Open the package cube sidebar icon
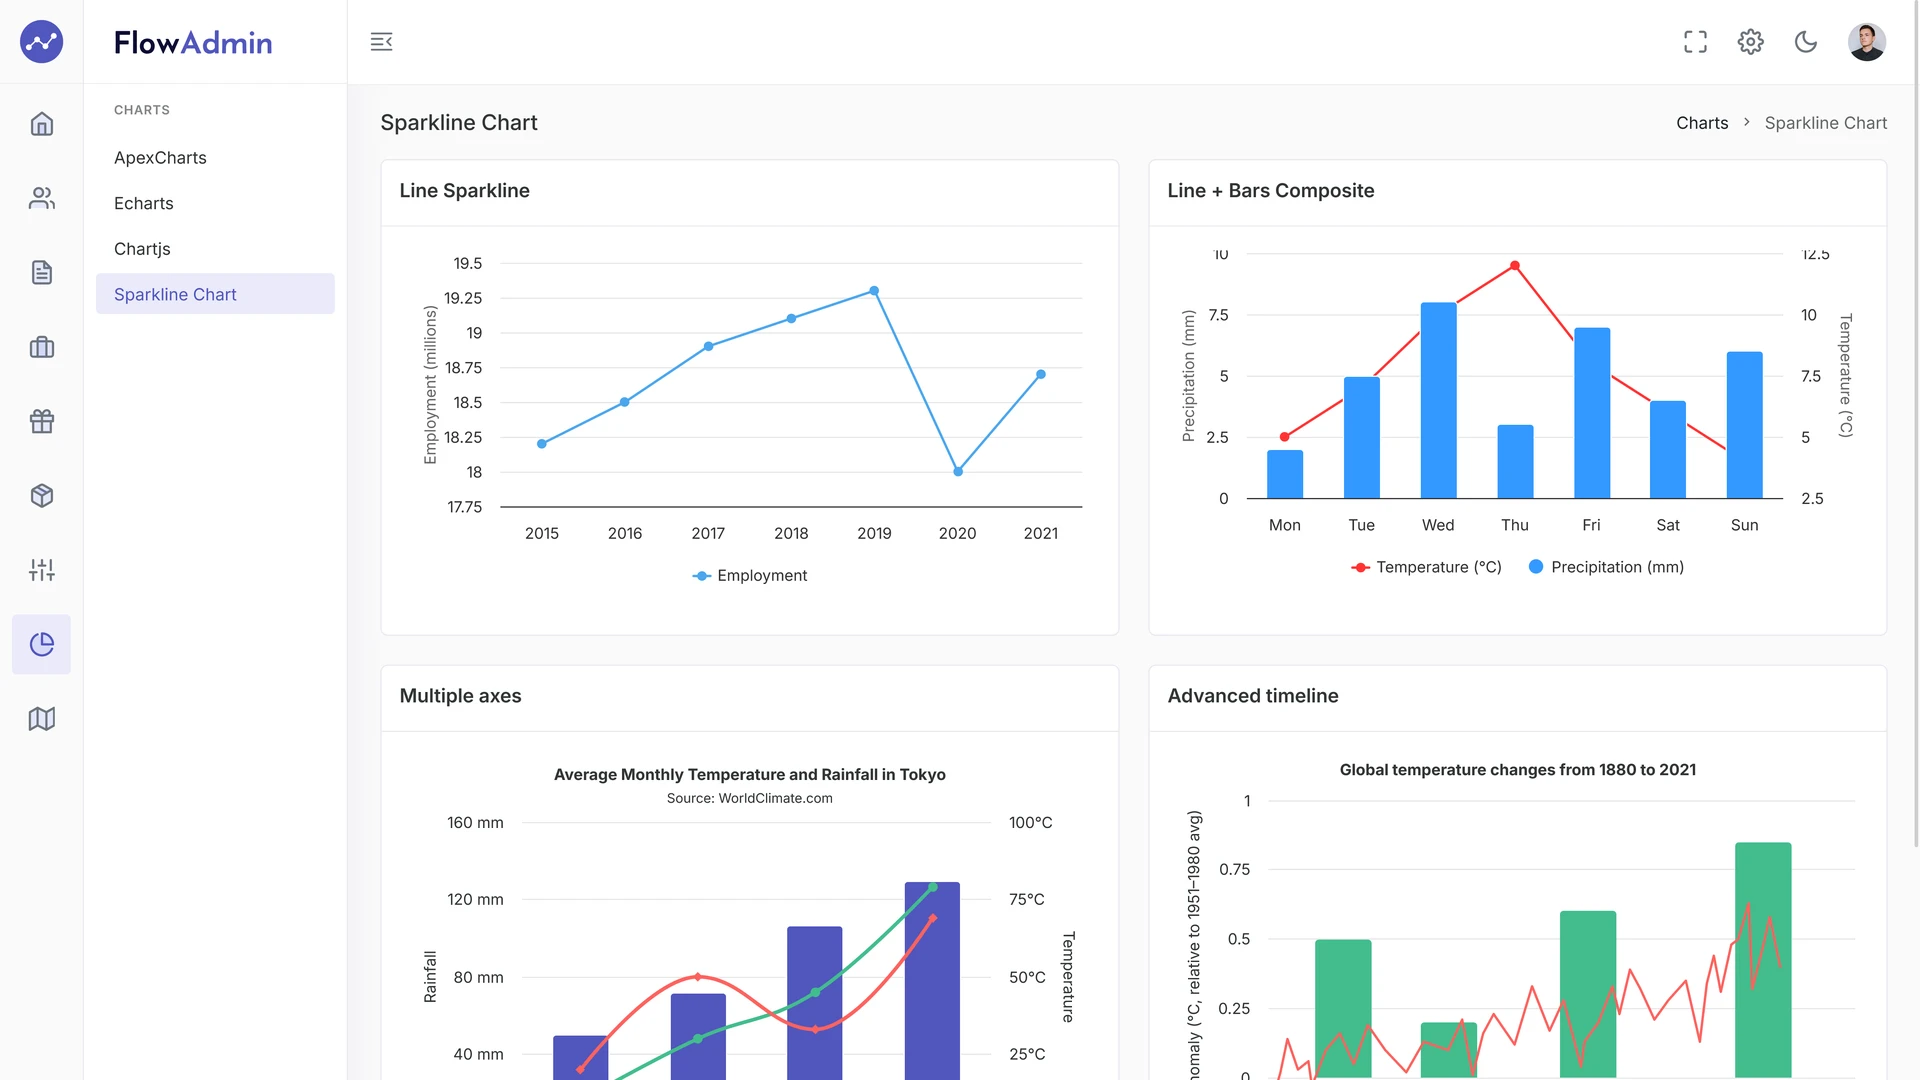Viewport: 1920px width, 1080px height. coord(41,495)
